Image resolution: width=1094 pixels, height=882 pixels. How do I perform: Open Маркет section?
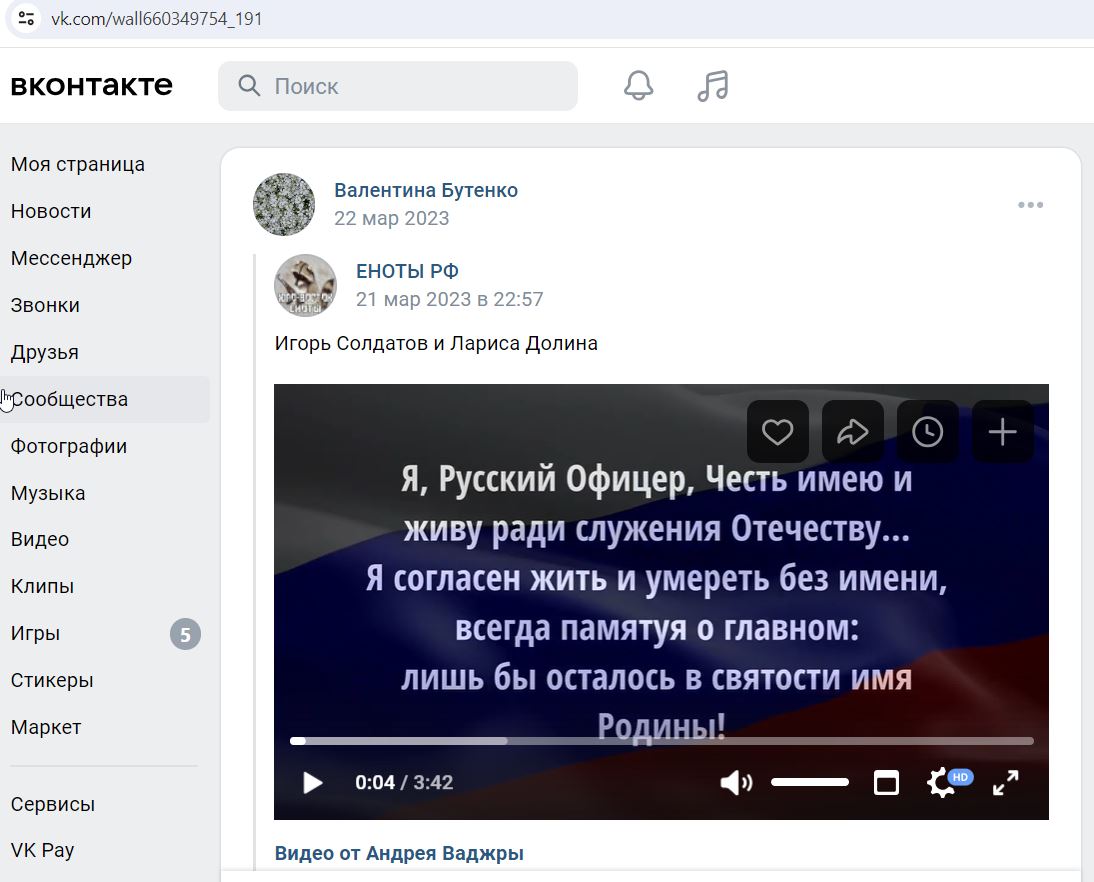tap(46, 727)
